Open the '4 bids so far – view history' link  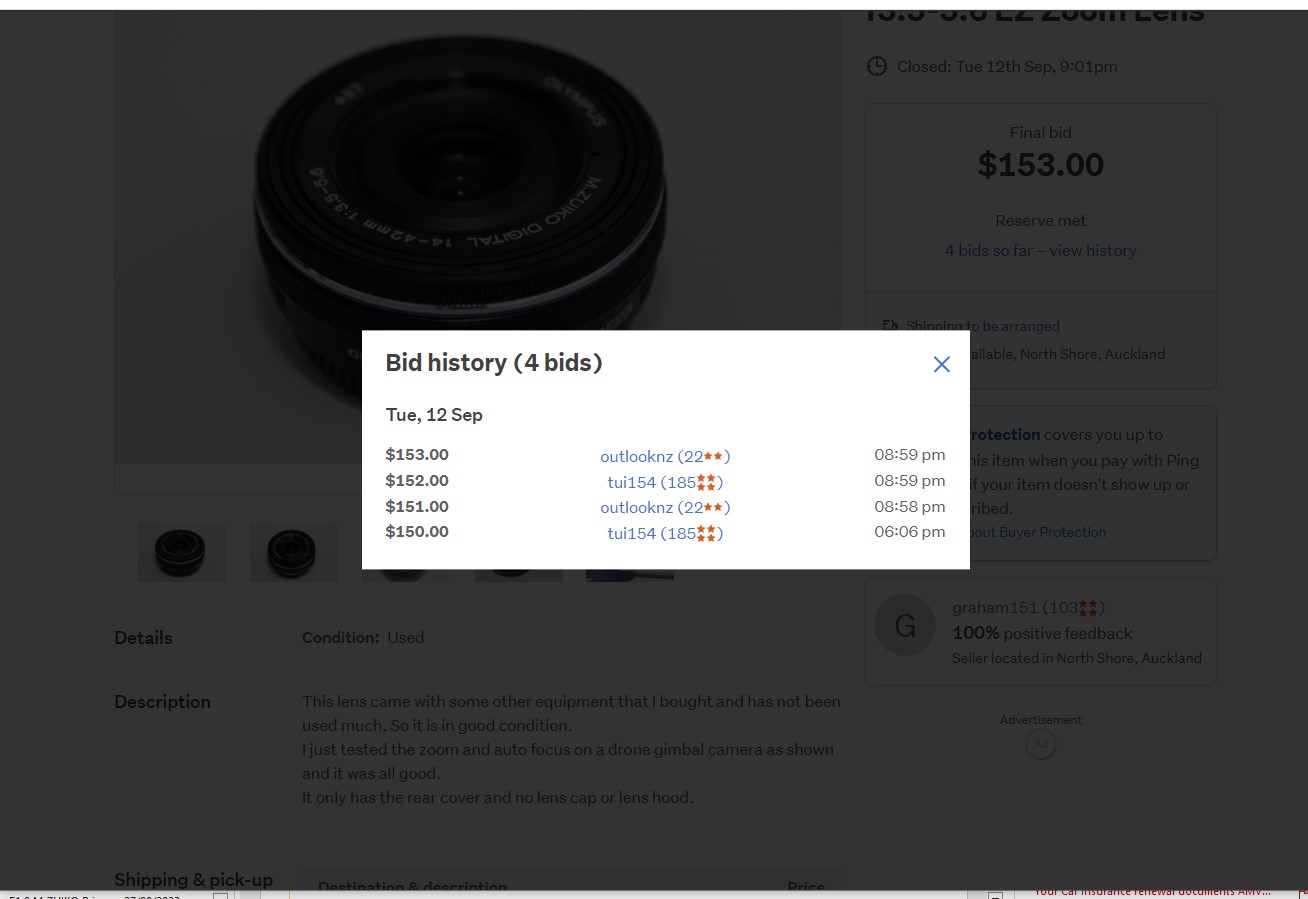tap(1040, 251)
